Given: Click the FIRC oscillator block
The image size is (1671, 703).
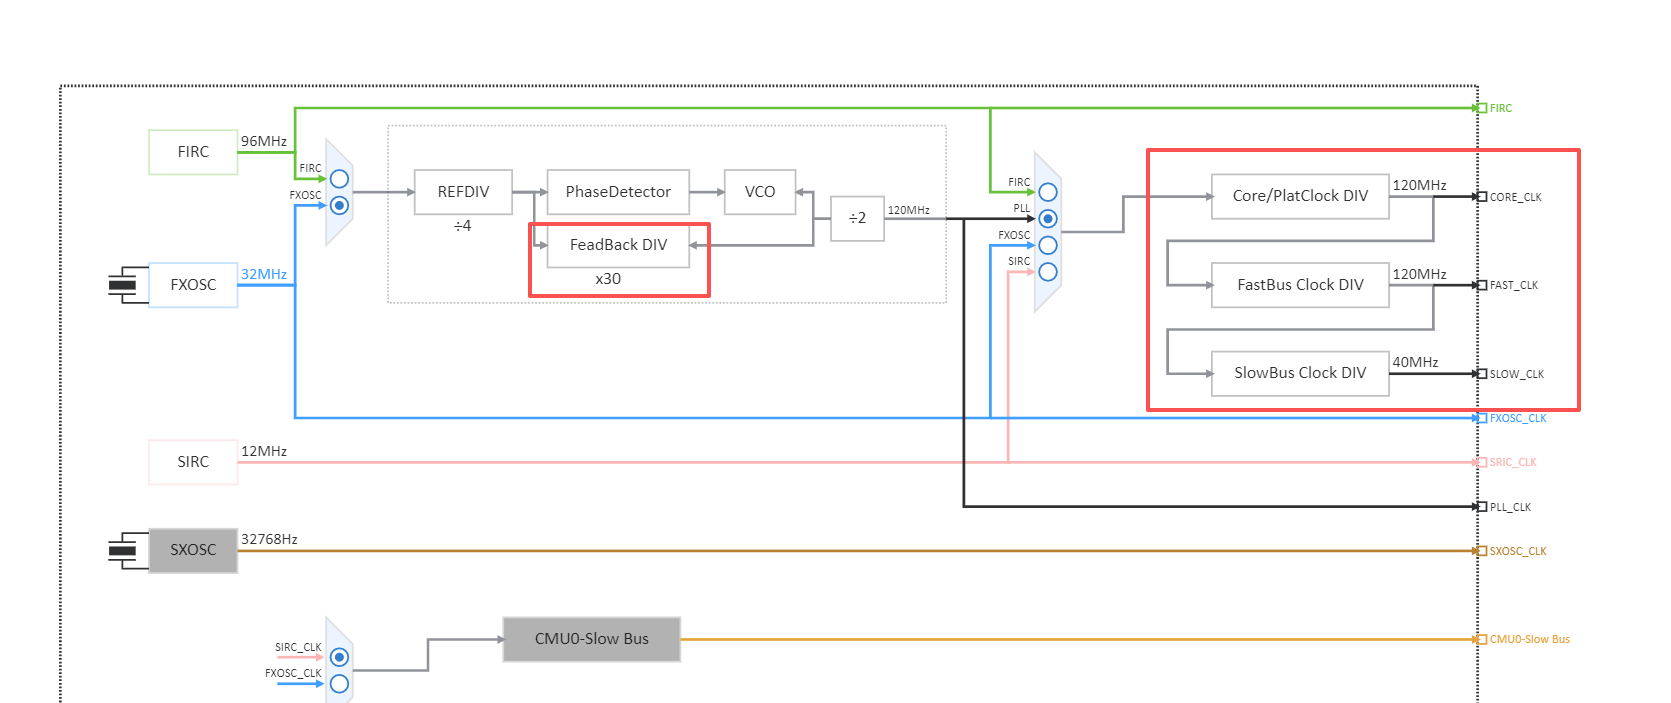Looking at the screenshot, I should 193,152.
